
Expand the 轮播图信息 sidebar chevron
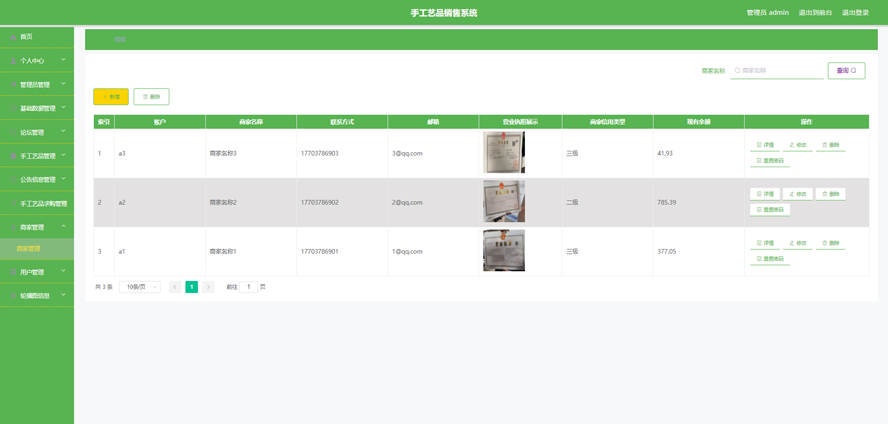click(x=63, y=295)
